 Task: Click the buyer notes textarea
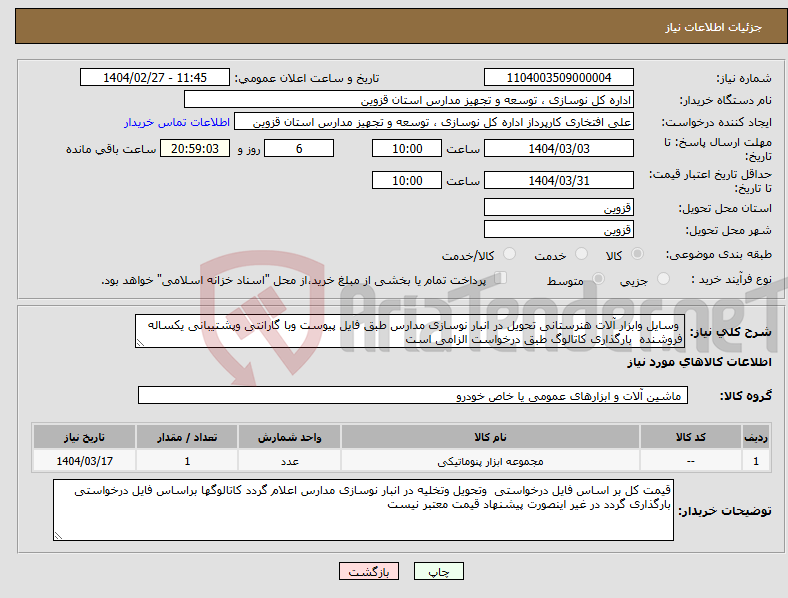(x=363, y=510)
